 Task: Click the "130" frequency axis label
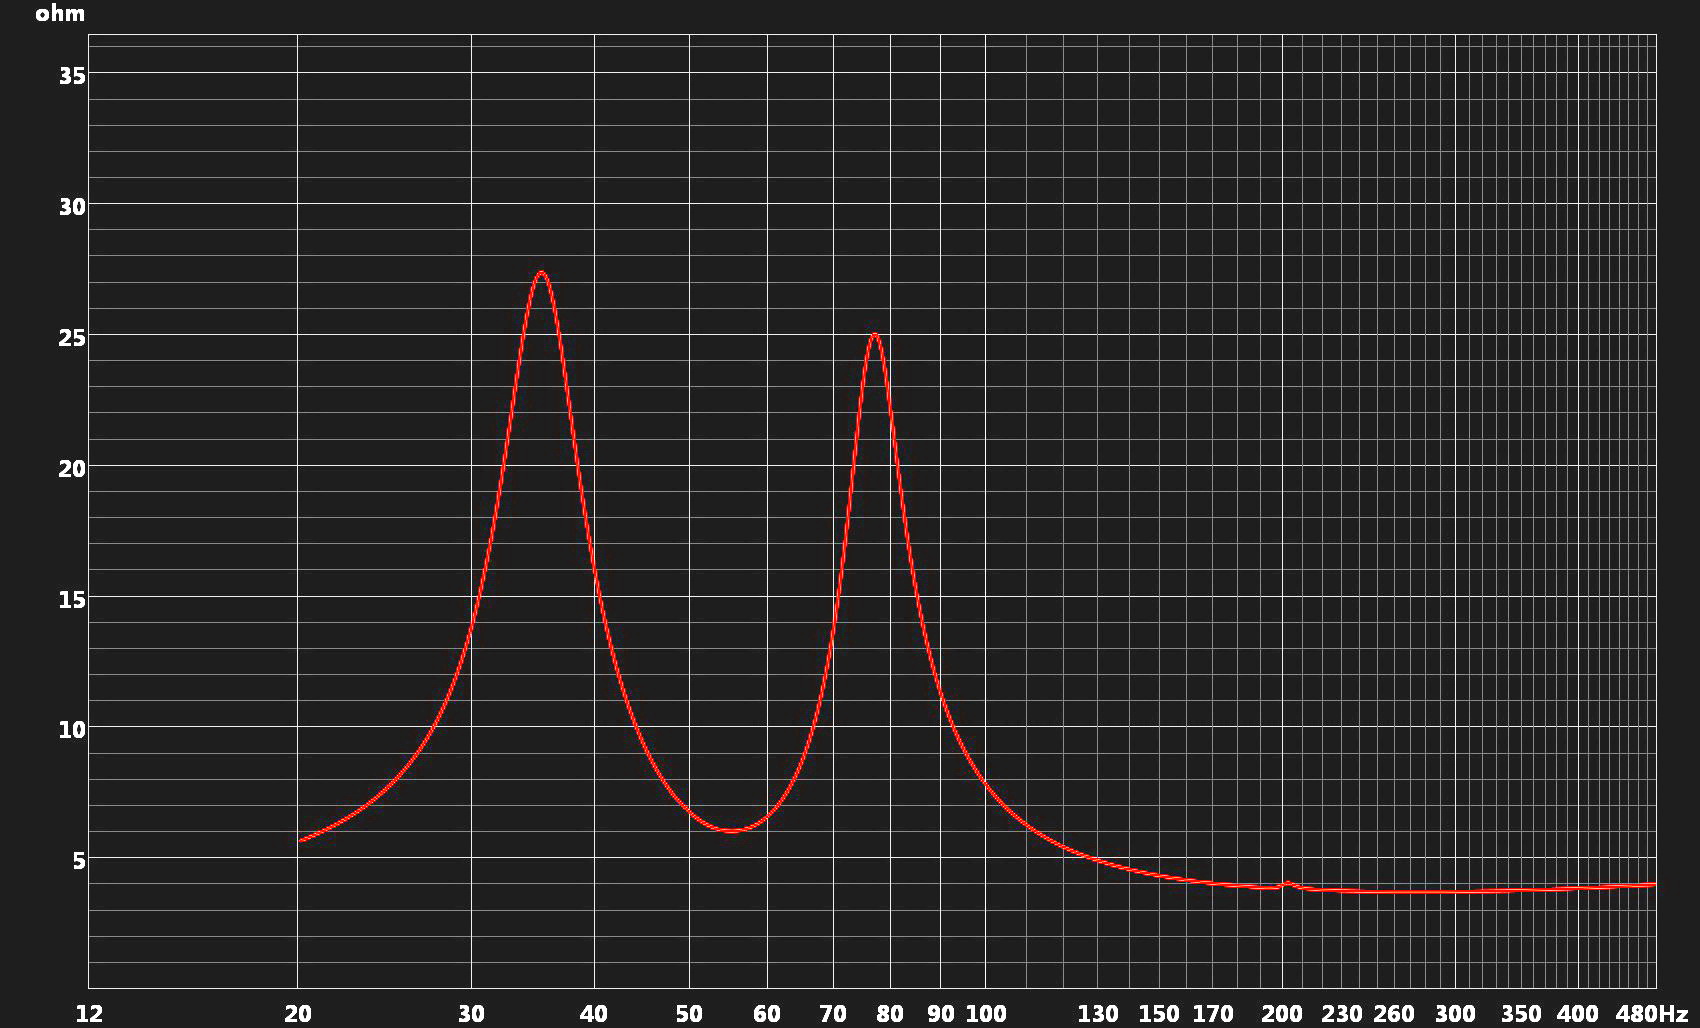[x=1098, y=1014]
